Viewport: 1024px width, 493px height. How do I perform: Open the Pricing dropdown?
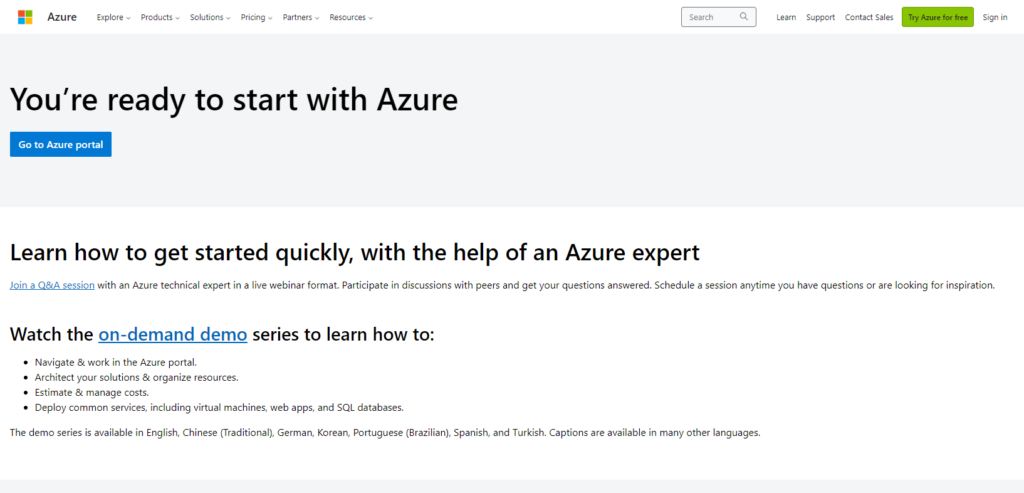(x=256, y=17)
